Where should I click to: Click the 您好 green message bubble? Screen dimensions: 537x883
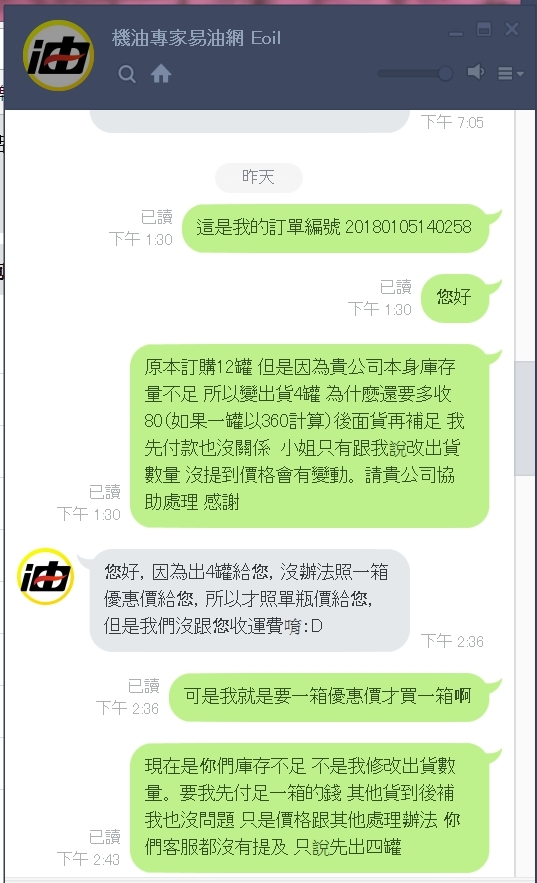[455, 298]
